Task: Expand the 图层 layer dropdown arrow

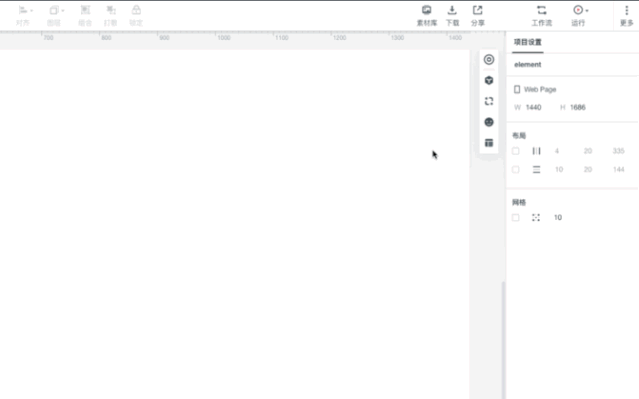Action: pyautogui.click(x=63, y=11)
